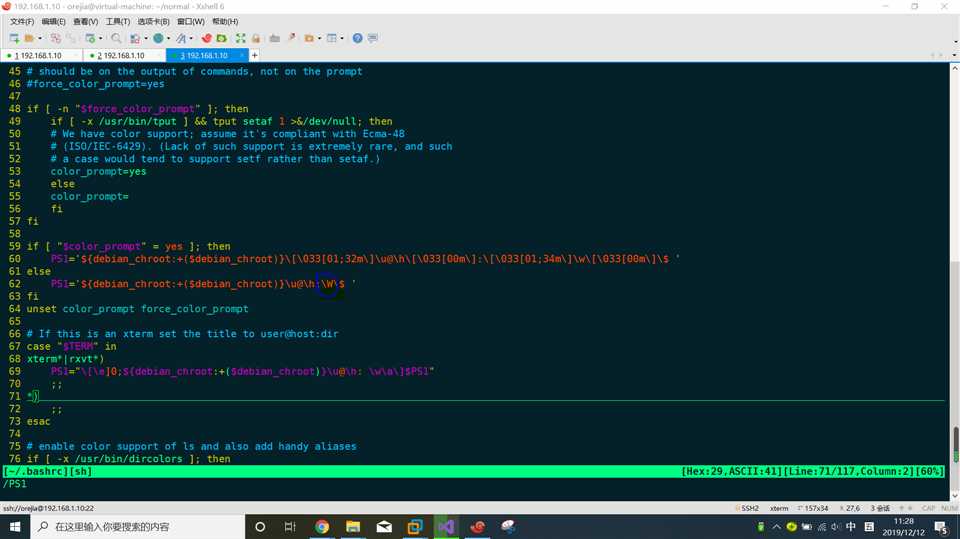Expand the Properties dropdown arrow
Screen dimensions: 960x539
(x=100, y=38)
